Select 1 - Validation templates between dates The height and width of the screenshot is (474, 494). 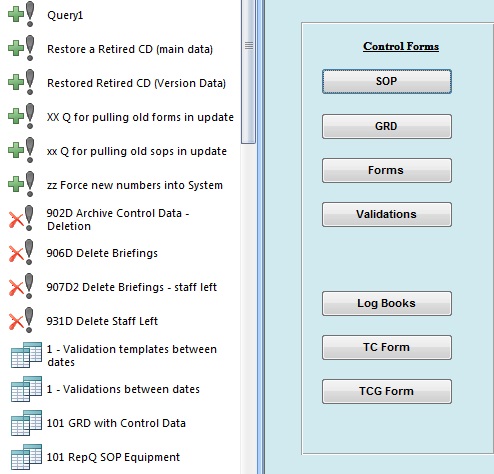[x=132, y=356]
